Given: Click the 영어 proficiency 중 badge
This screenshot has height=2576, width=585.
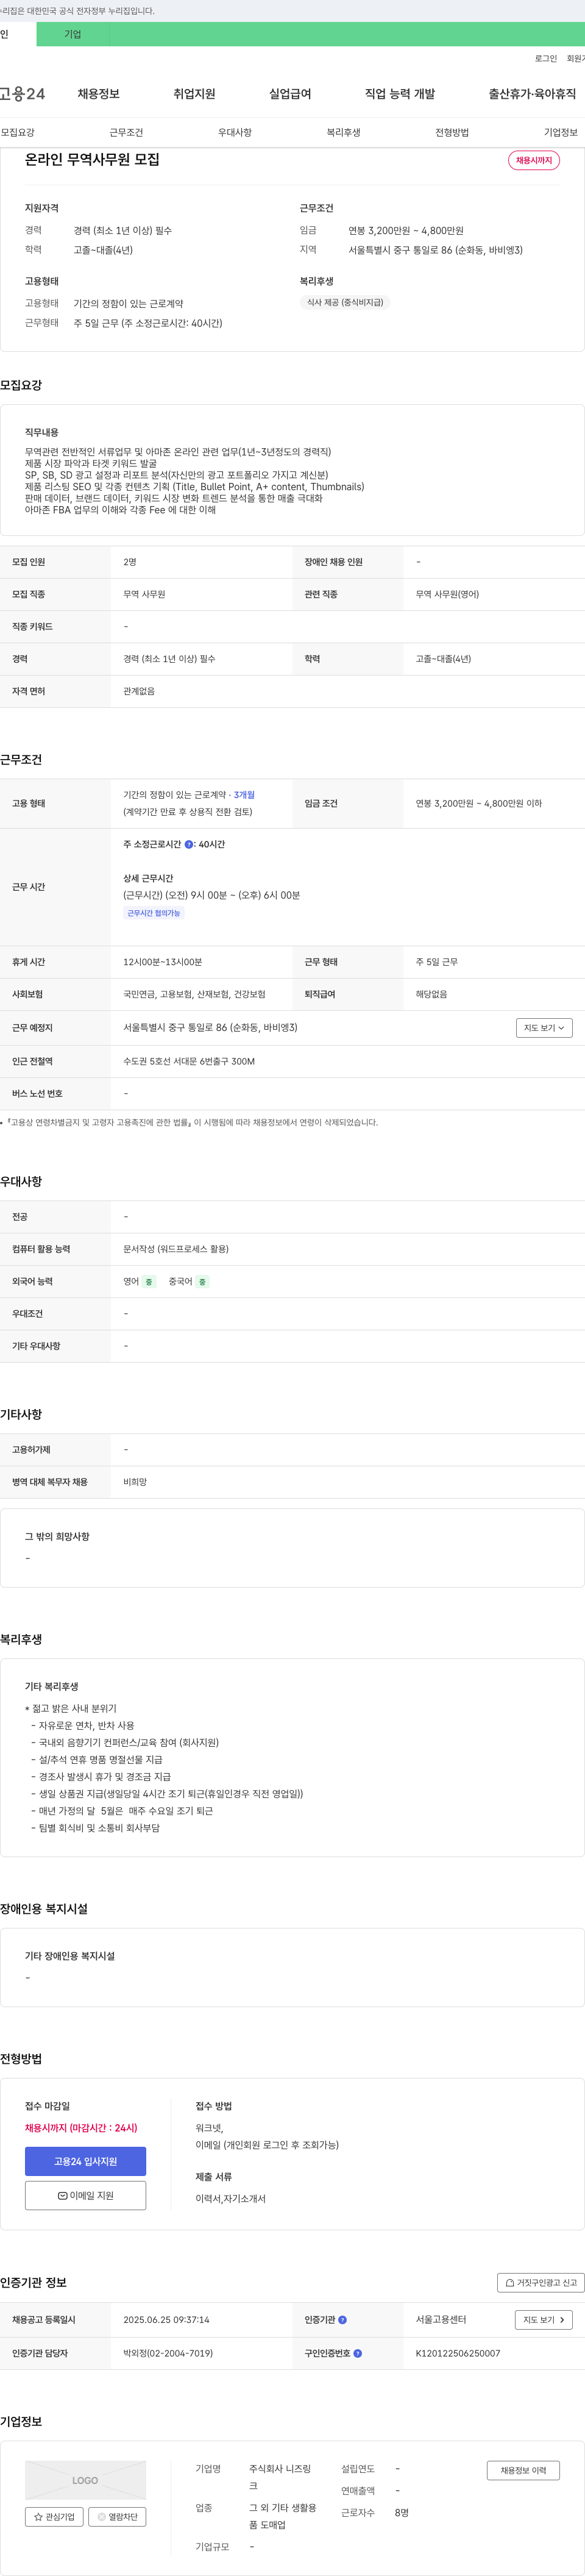Looking at the screenshot, I should 149,1281.
